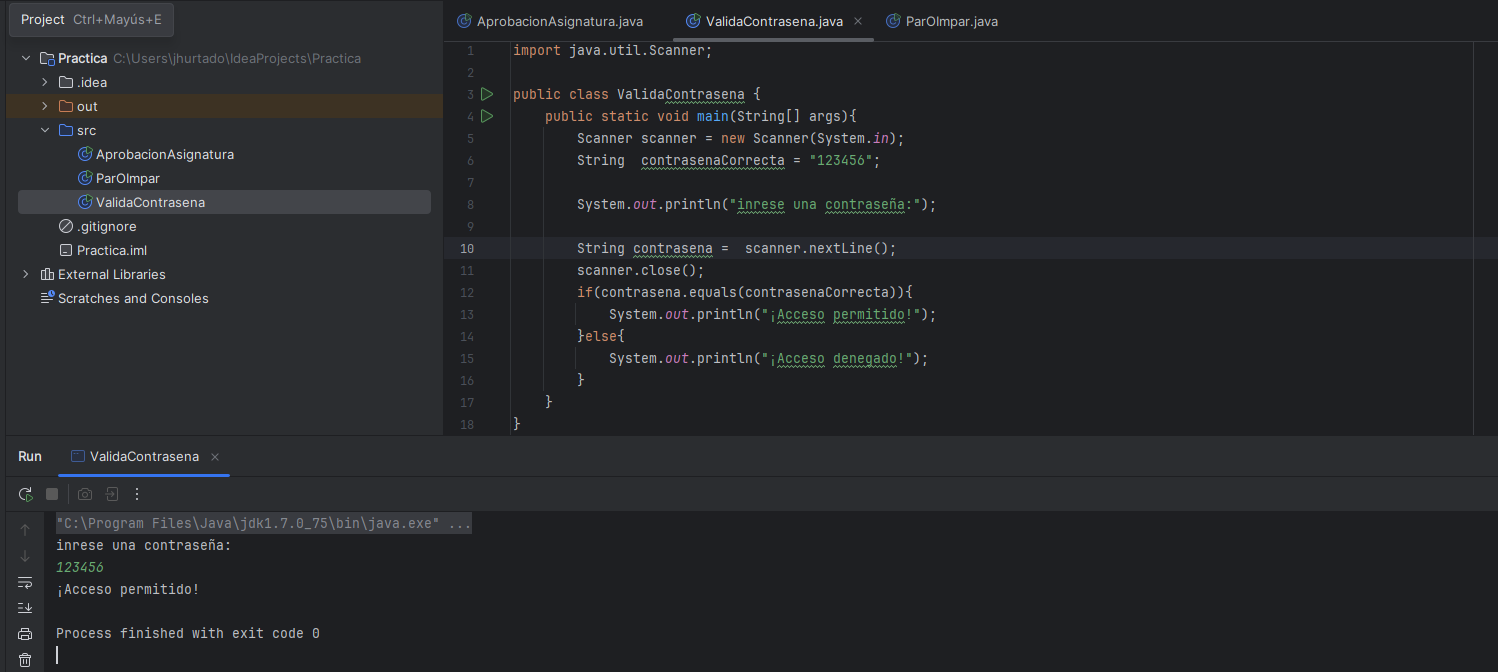
Task: Select Scratches and Consoles label
Action: [x=133, y=298]
